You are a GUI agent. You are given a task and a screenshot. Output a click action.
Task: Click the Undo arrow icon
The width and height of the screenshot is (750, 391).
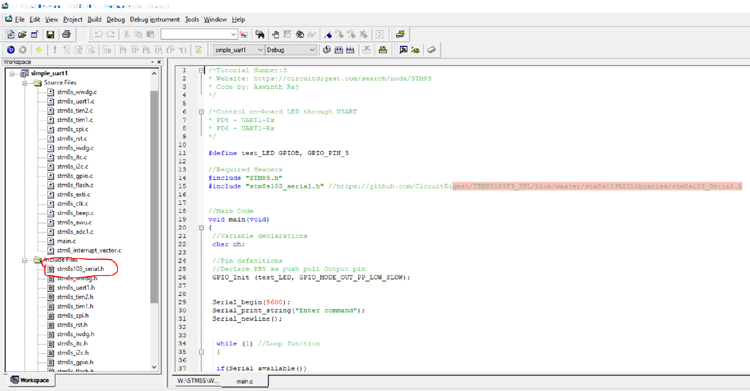(x=99, y=34)
